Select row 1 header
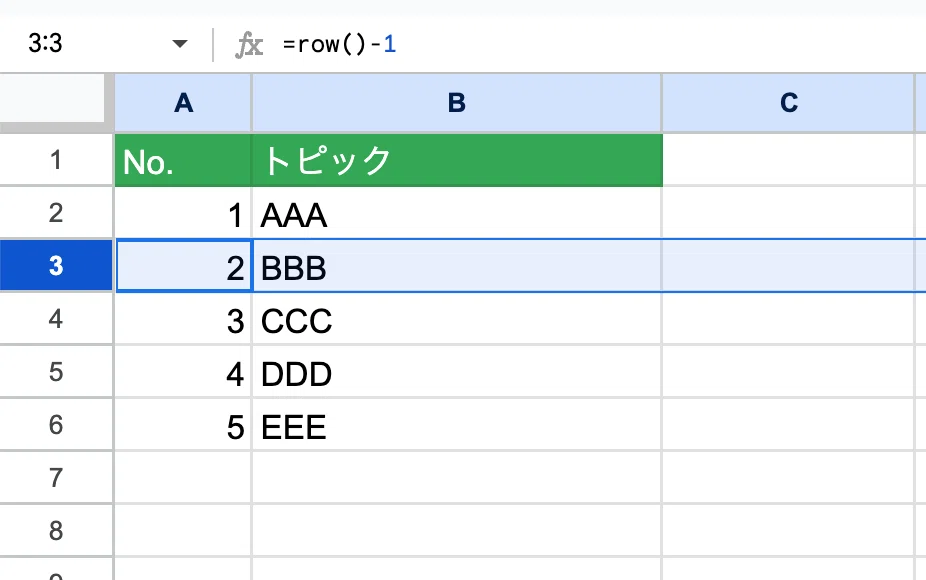The height and width of the screenshot is (580, 926). point(56,159)
